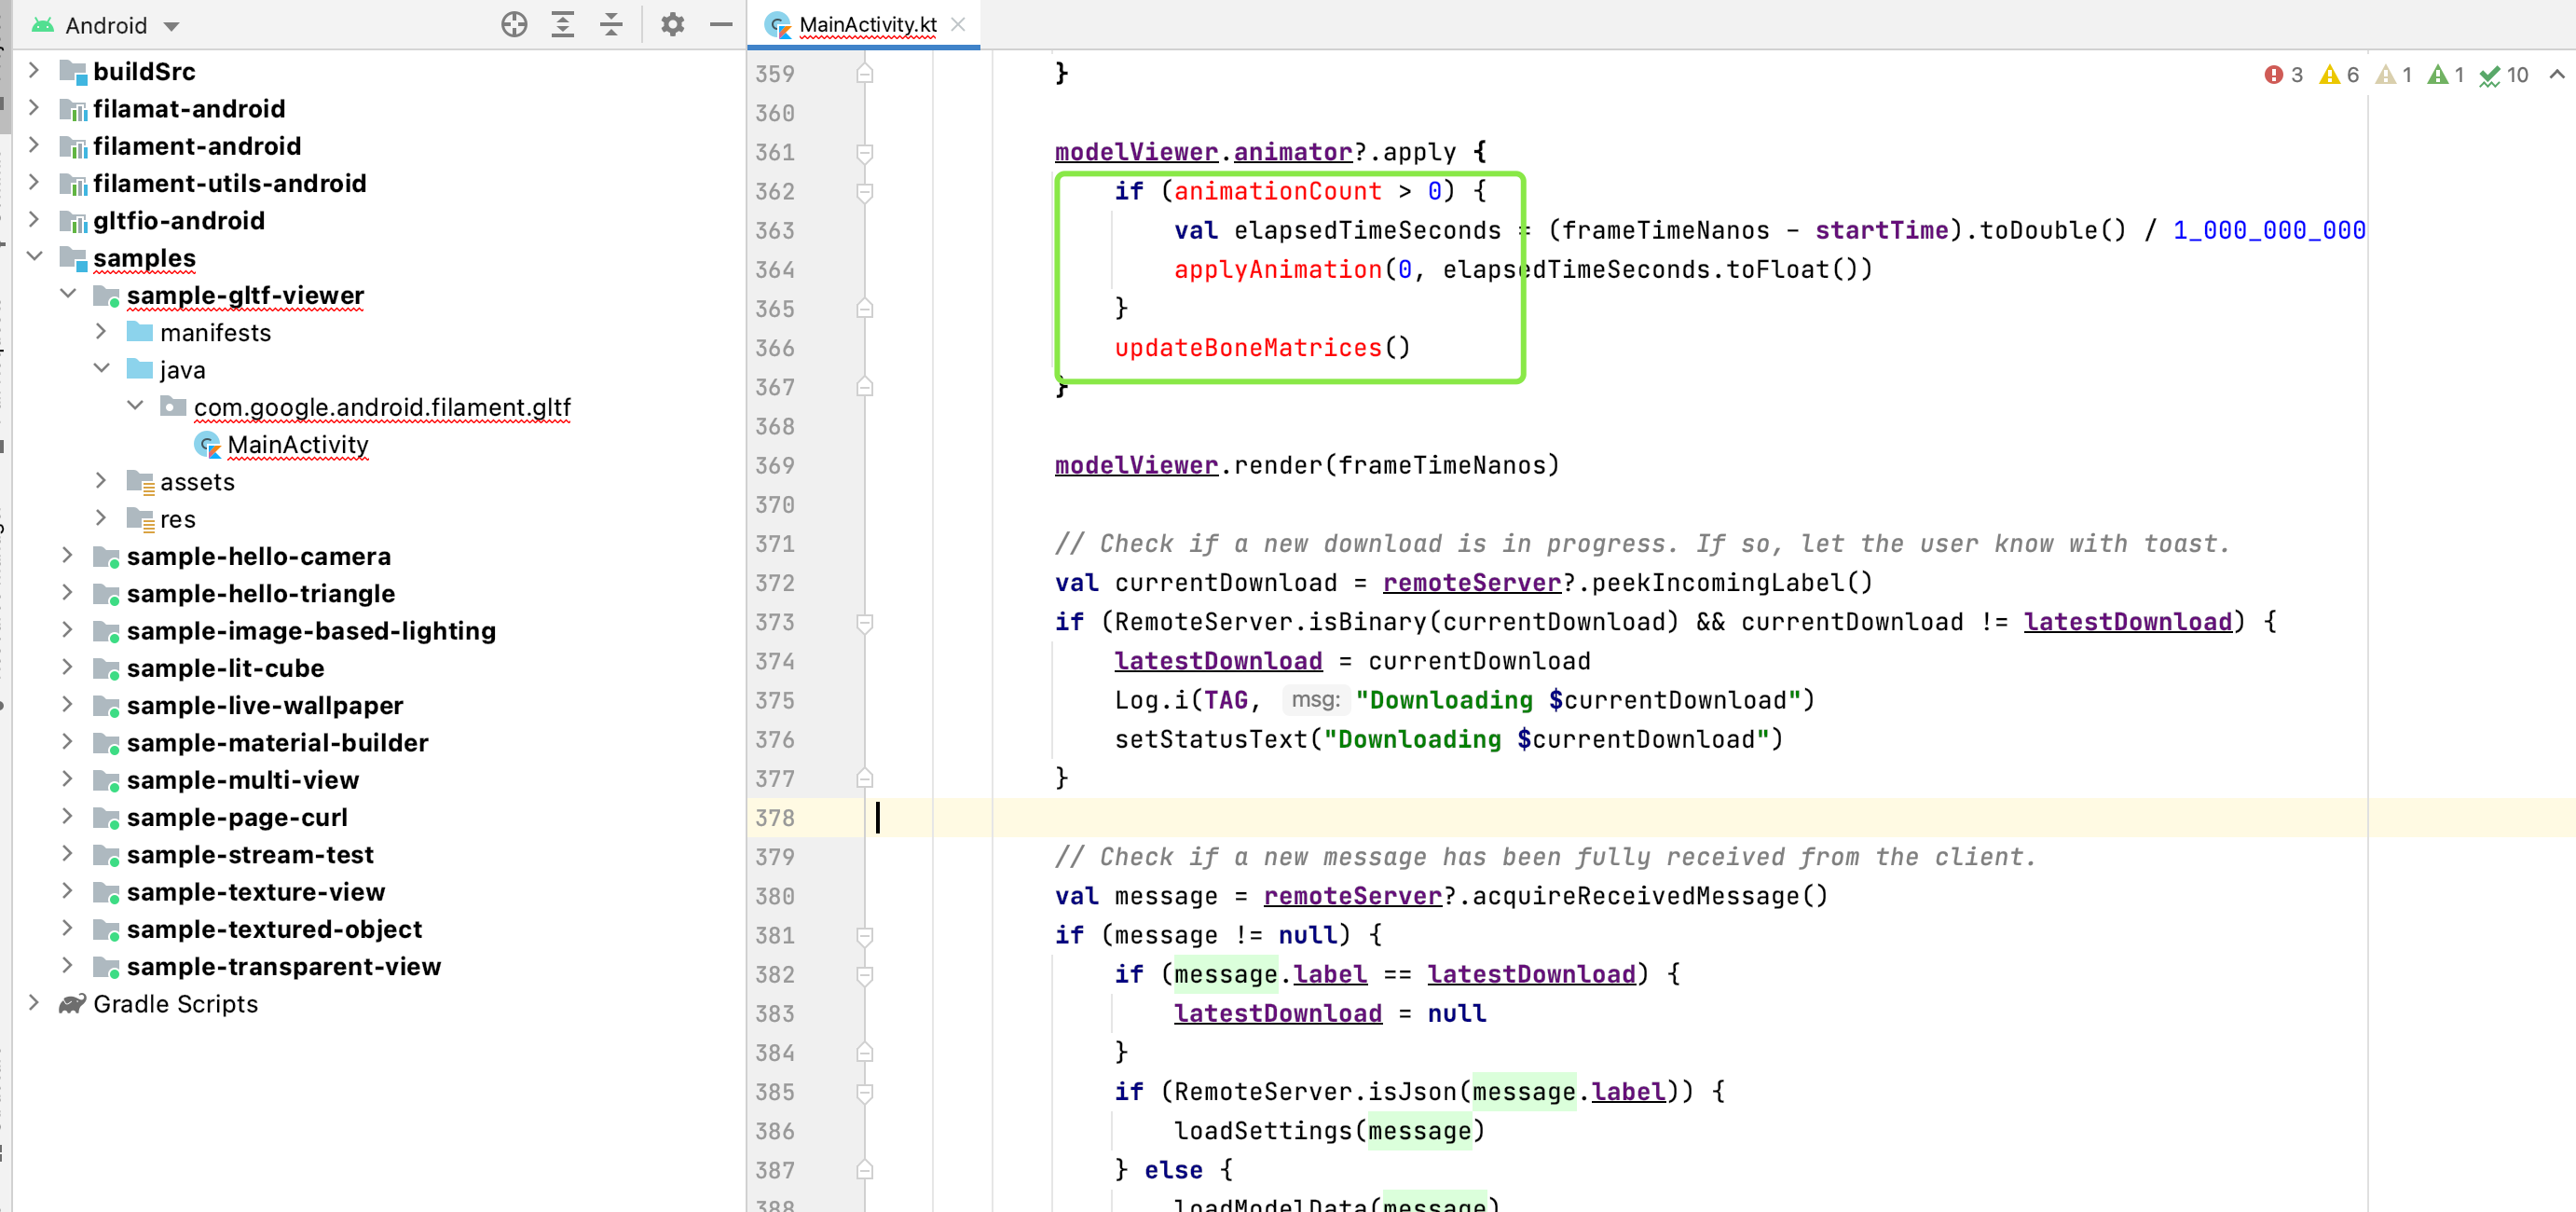Open the Android project view dropdown
This screenshot has height=1212, width=2576.
pos(108,25)
